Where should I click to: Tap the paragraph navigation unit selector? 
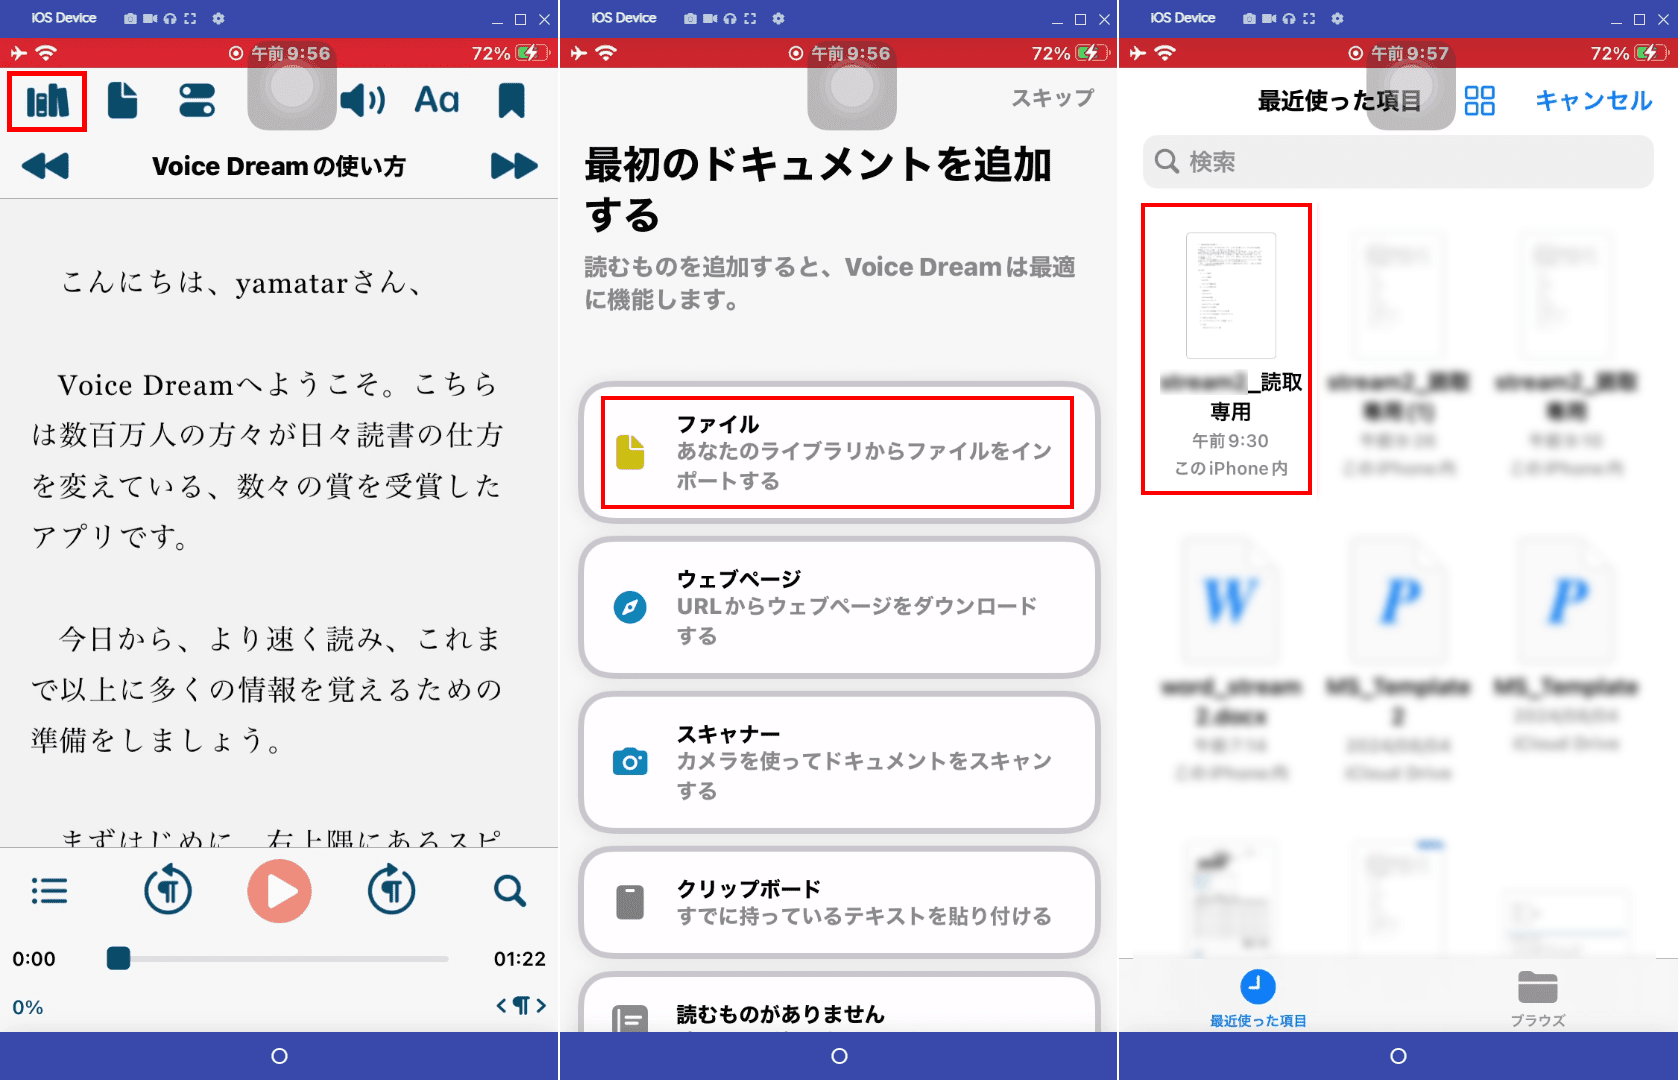click(521, 1005)
